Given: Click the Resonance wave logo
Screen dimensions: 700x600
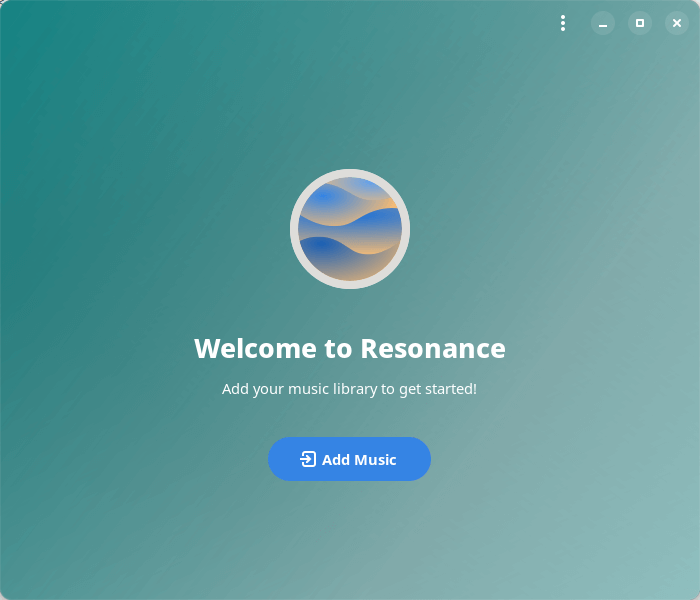Looking at the screenshot, I should pyautogui.click(x=350, y=229).
